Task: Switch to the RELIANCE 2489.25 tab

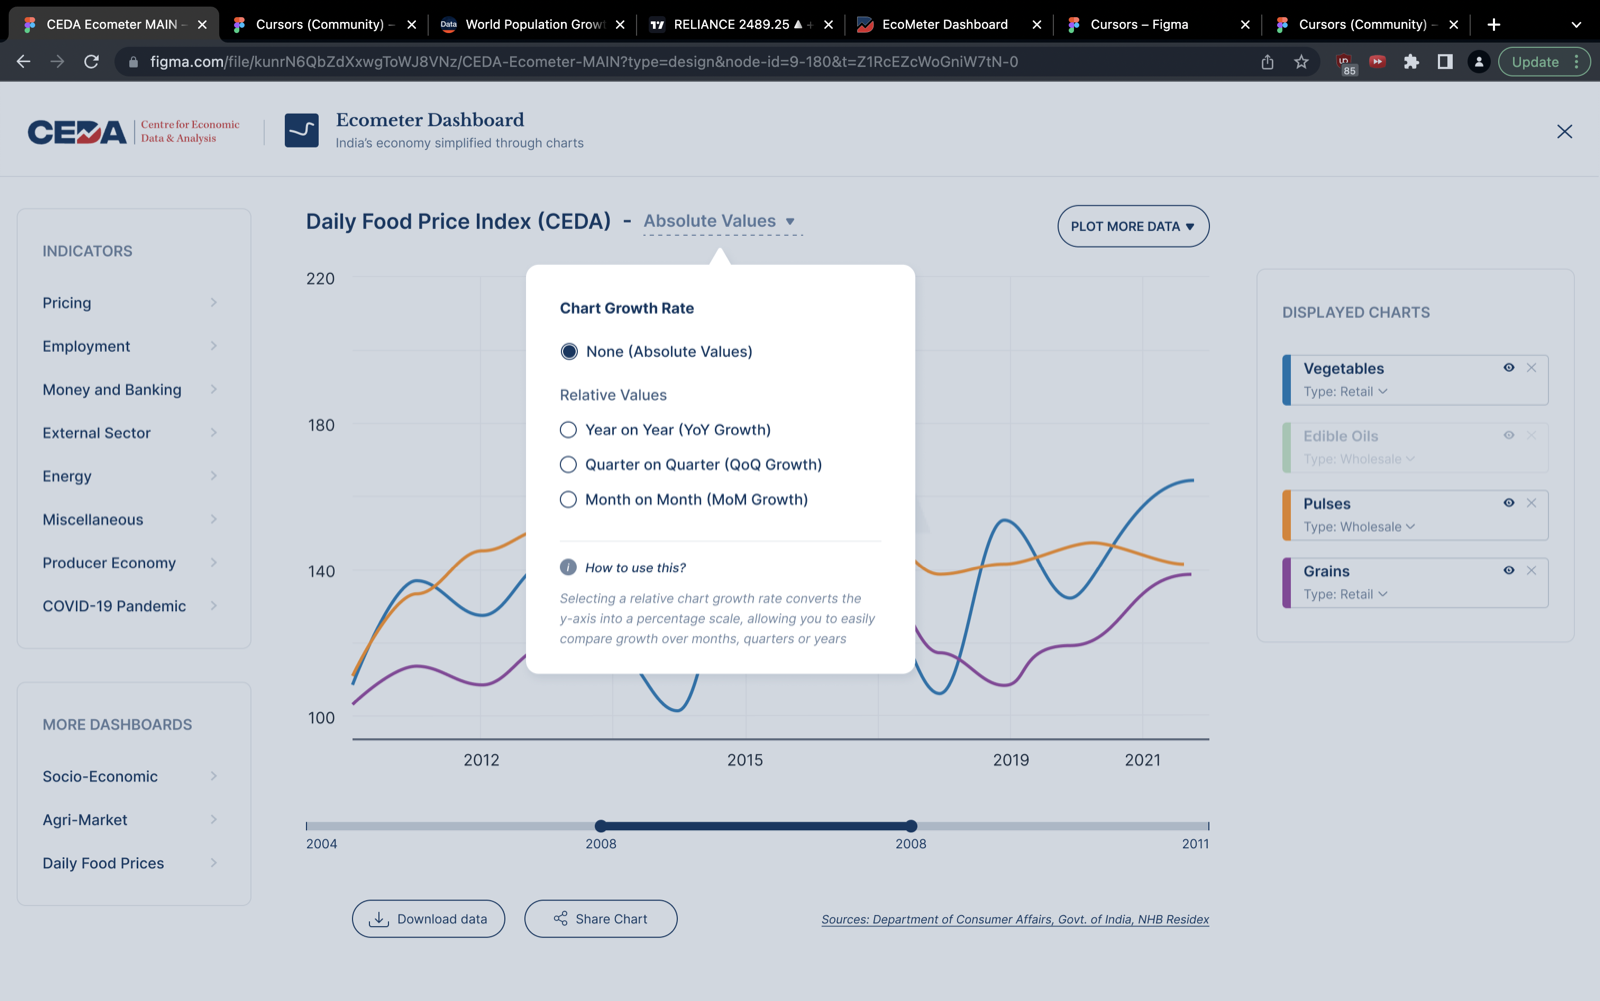Action: pos(740,24)
